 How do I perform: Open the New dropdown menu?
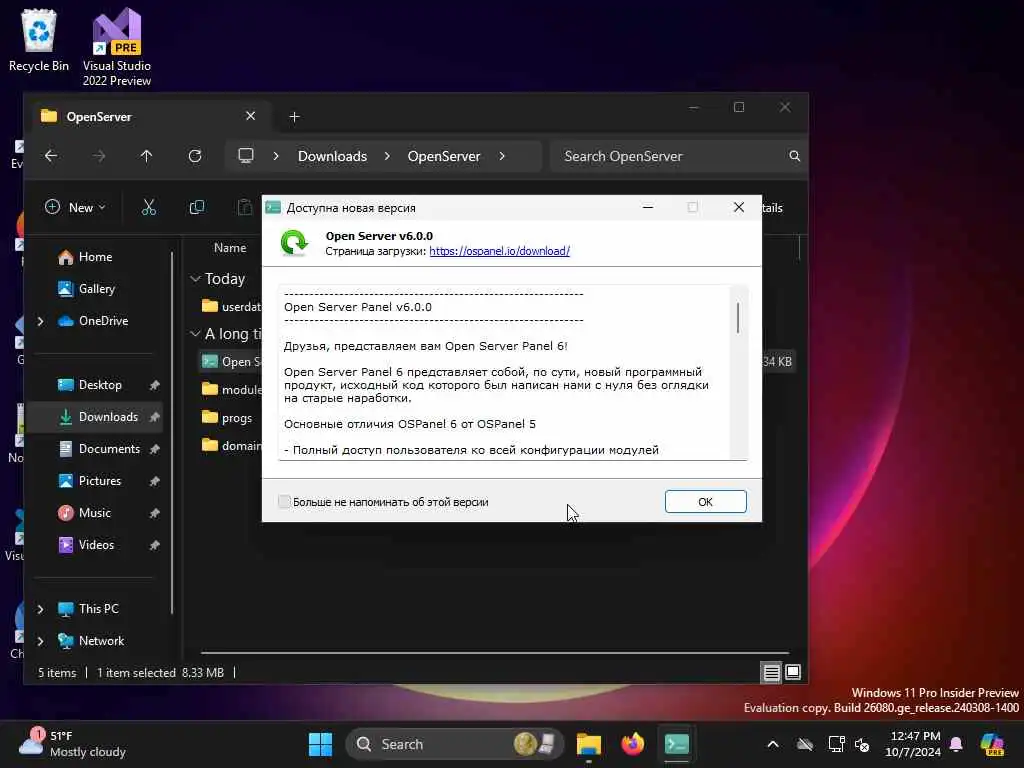point(75,208)
